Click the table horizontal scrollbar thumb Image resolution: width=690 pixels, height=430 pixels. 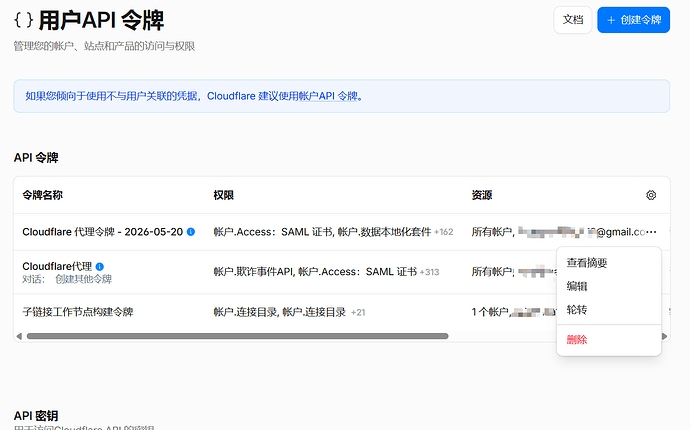pos(238,336)
